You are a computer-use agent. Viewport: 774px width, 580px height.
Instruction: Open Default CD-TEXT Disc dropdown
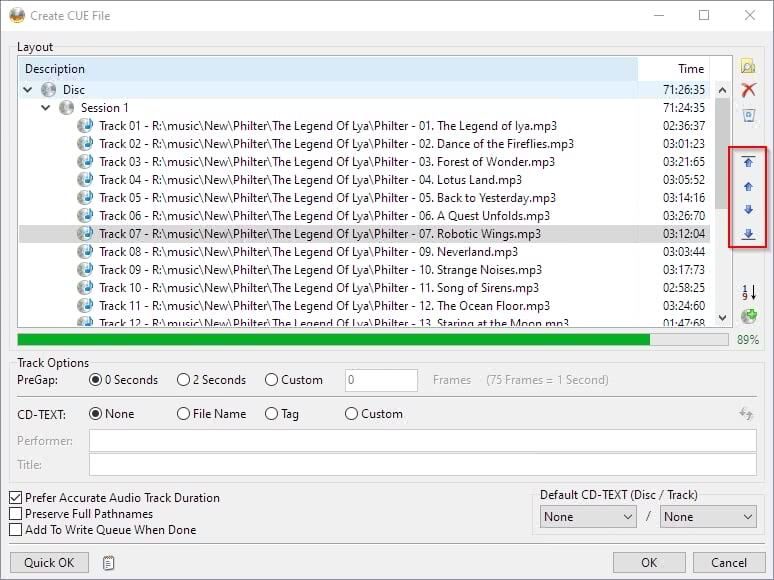pos(588,517)
